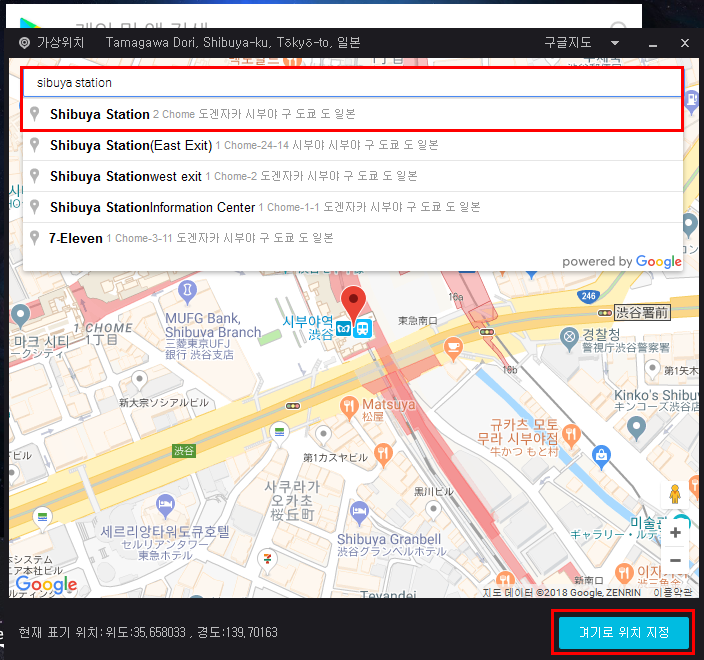Open Street View pegman icon
This screenshot has height=660, width=704.
tap(674, 494)
